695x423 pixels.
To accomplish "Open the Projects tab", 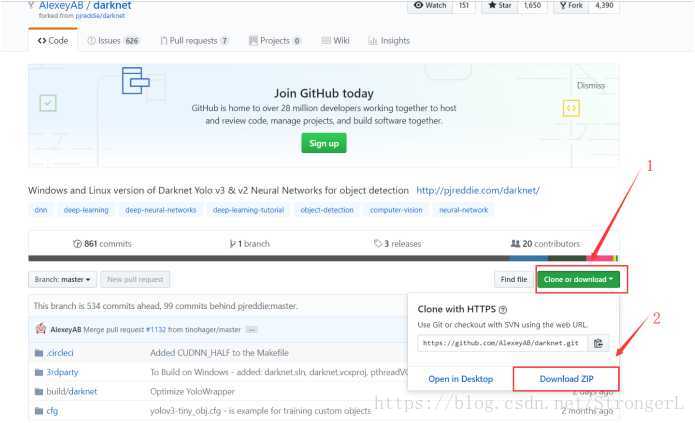I will click(274, 41).
